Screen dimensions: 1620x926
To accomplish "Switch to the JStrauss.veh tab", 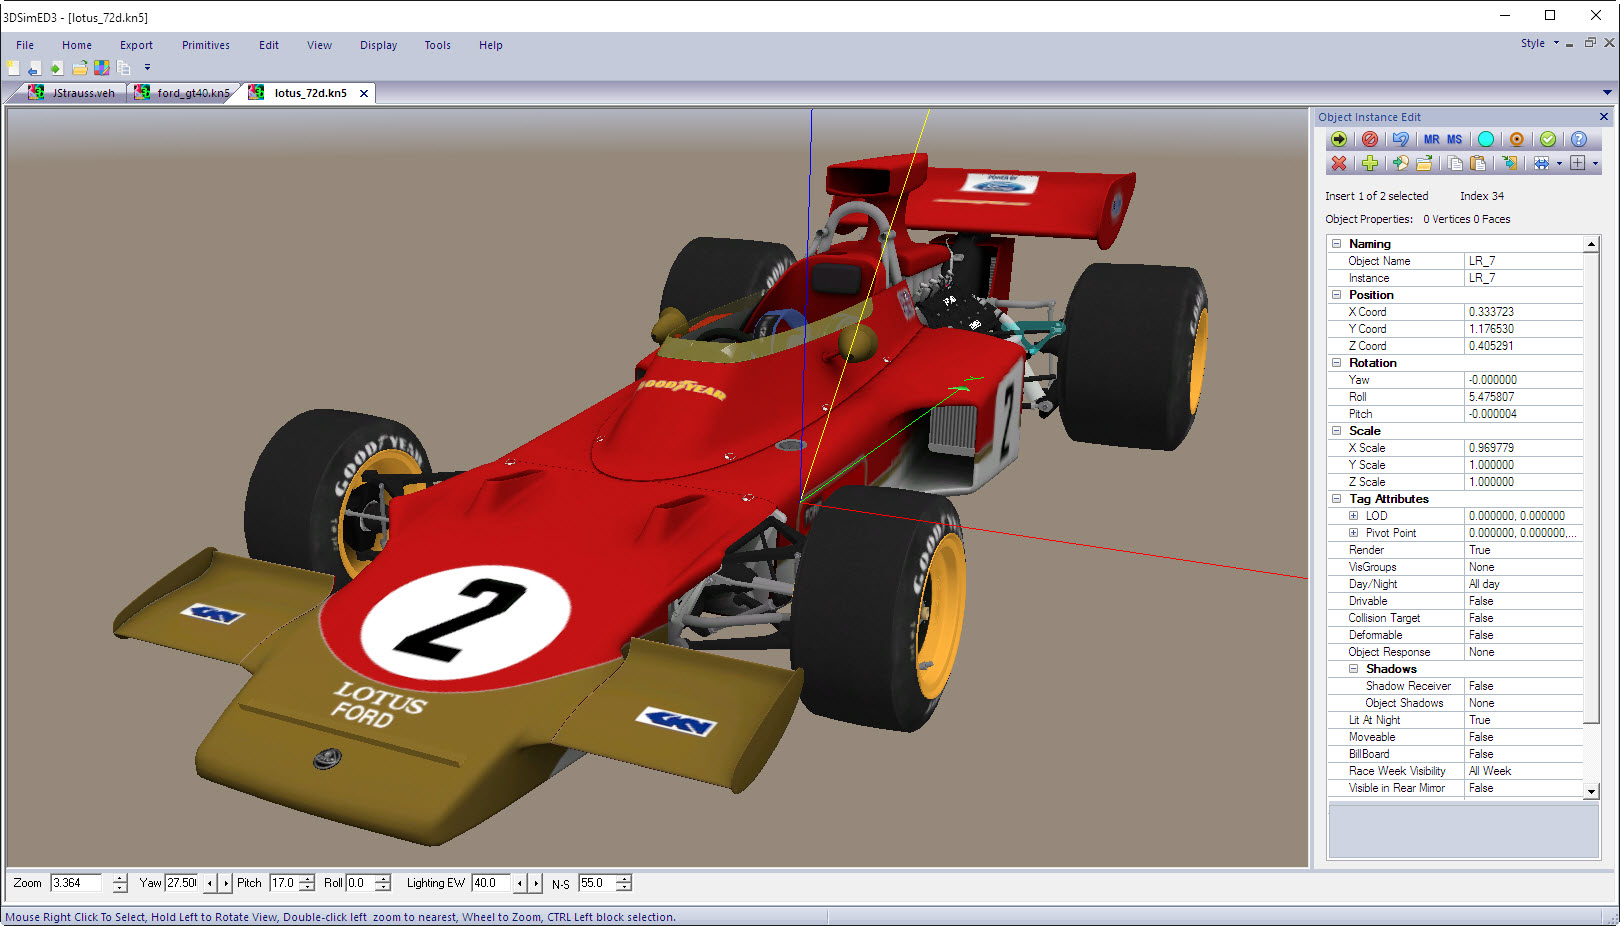I will click(74, 93).
